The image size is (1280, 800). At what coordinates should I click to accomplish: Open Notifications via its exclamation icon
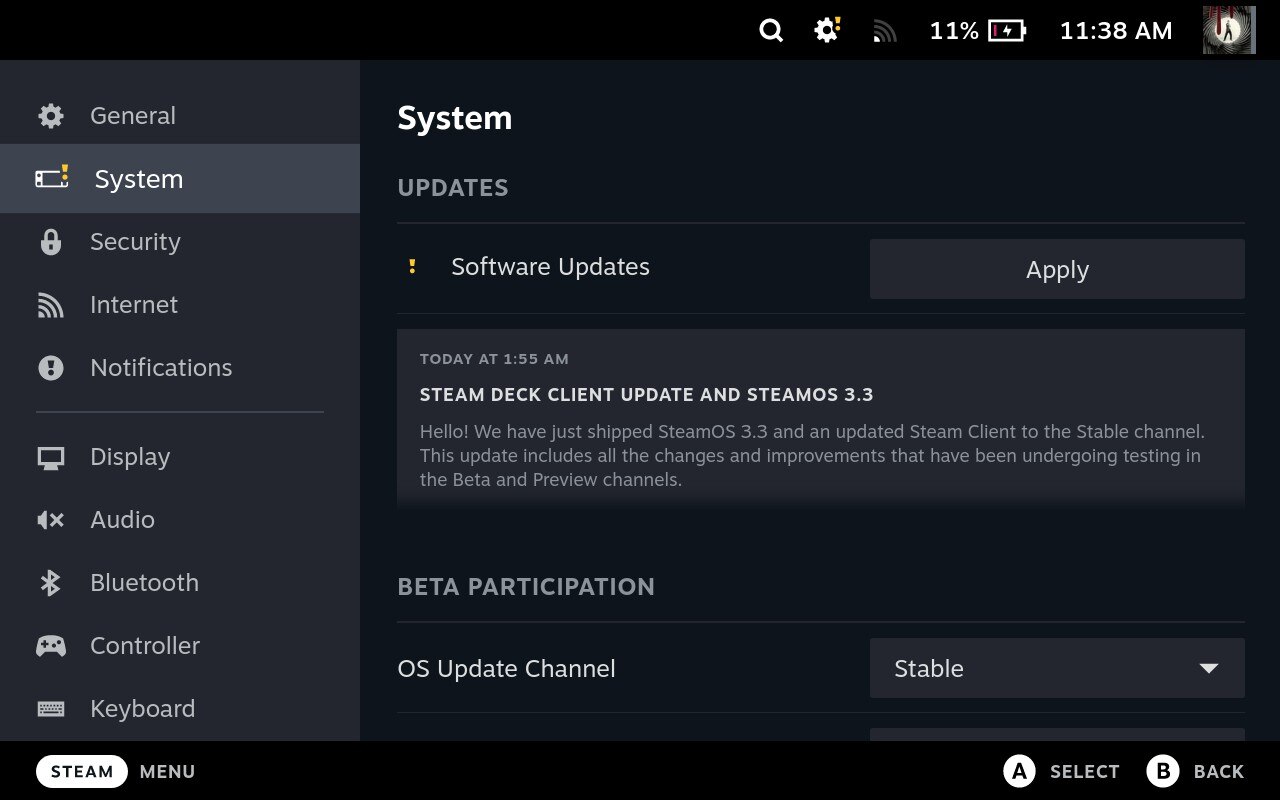[50, 367]
